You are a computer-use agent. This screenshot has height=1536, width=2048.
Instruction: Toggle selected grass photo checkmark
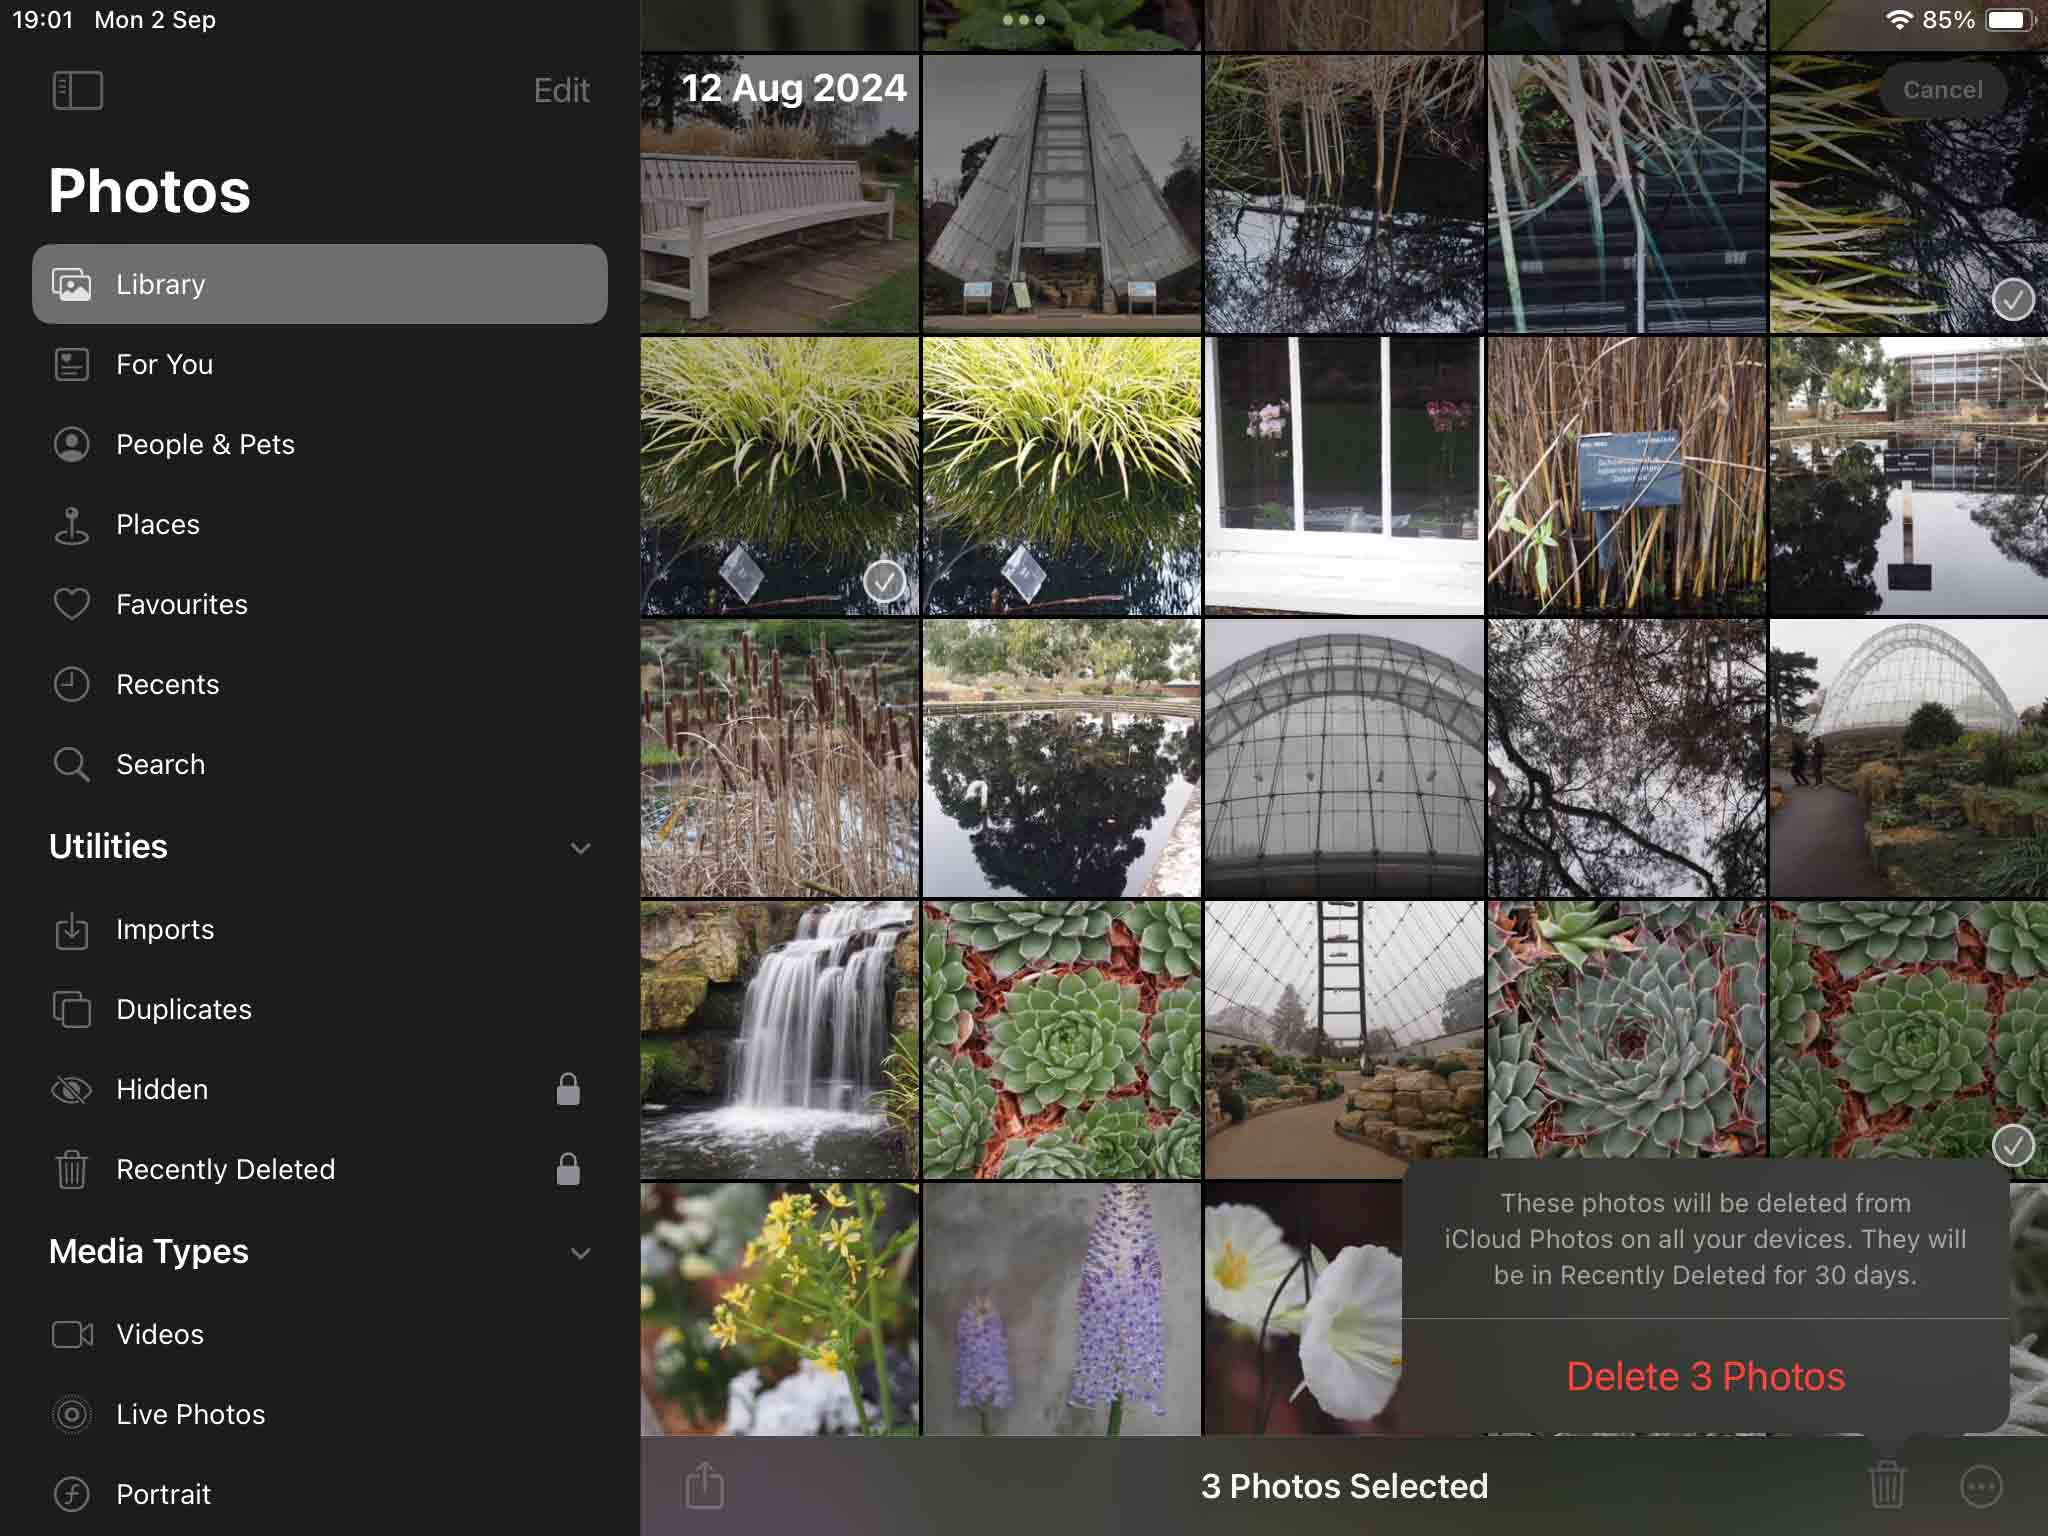(884, 582)
